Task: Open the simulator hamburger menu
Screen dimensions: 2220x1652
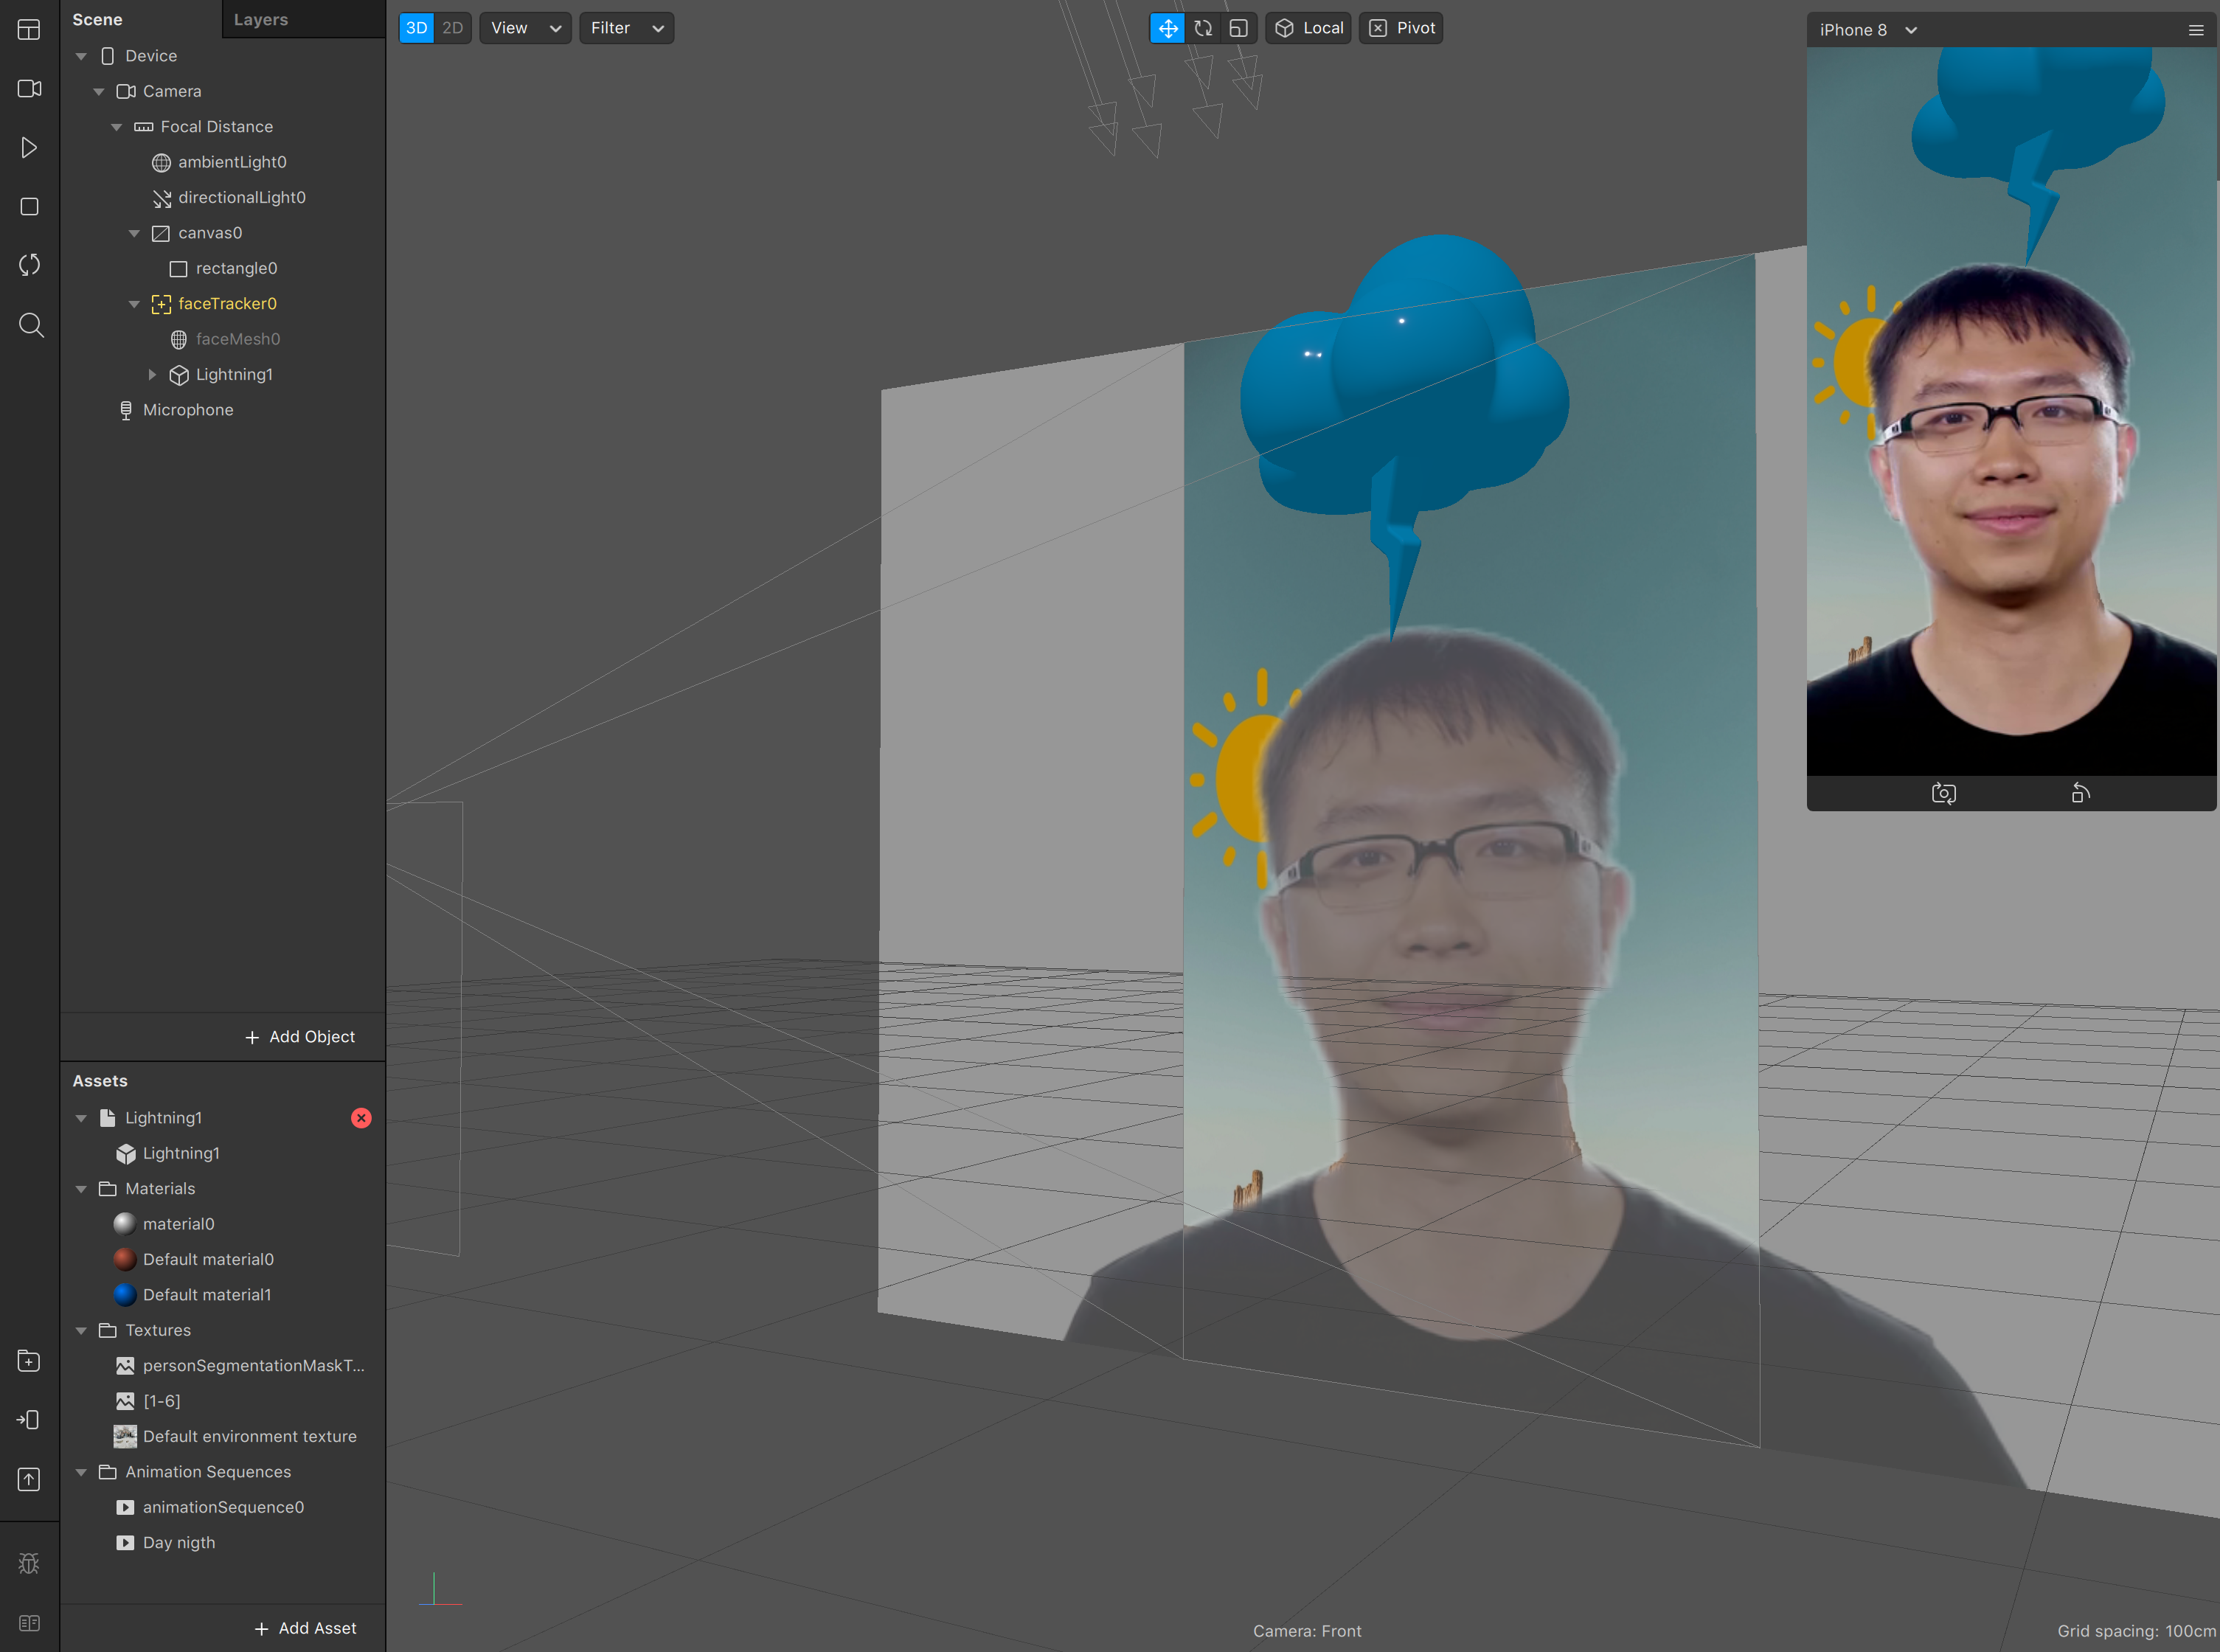Action: click(x=2195, y=30)
